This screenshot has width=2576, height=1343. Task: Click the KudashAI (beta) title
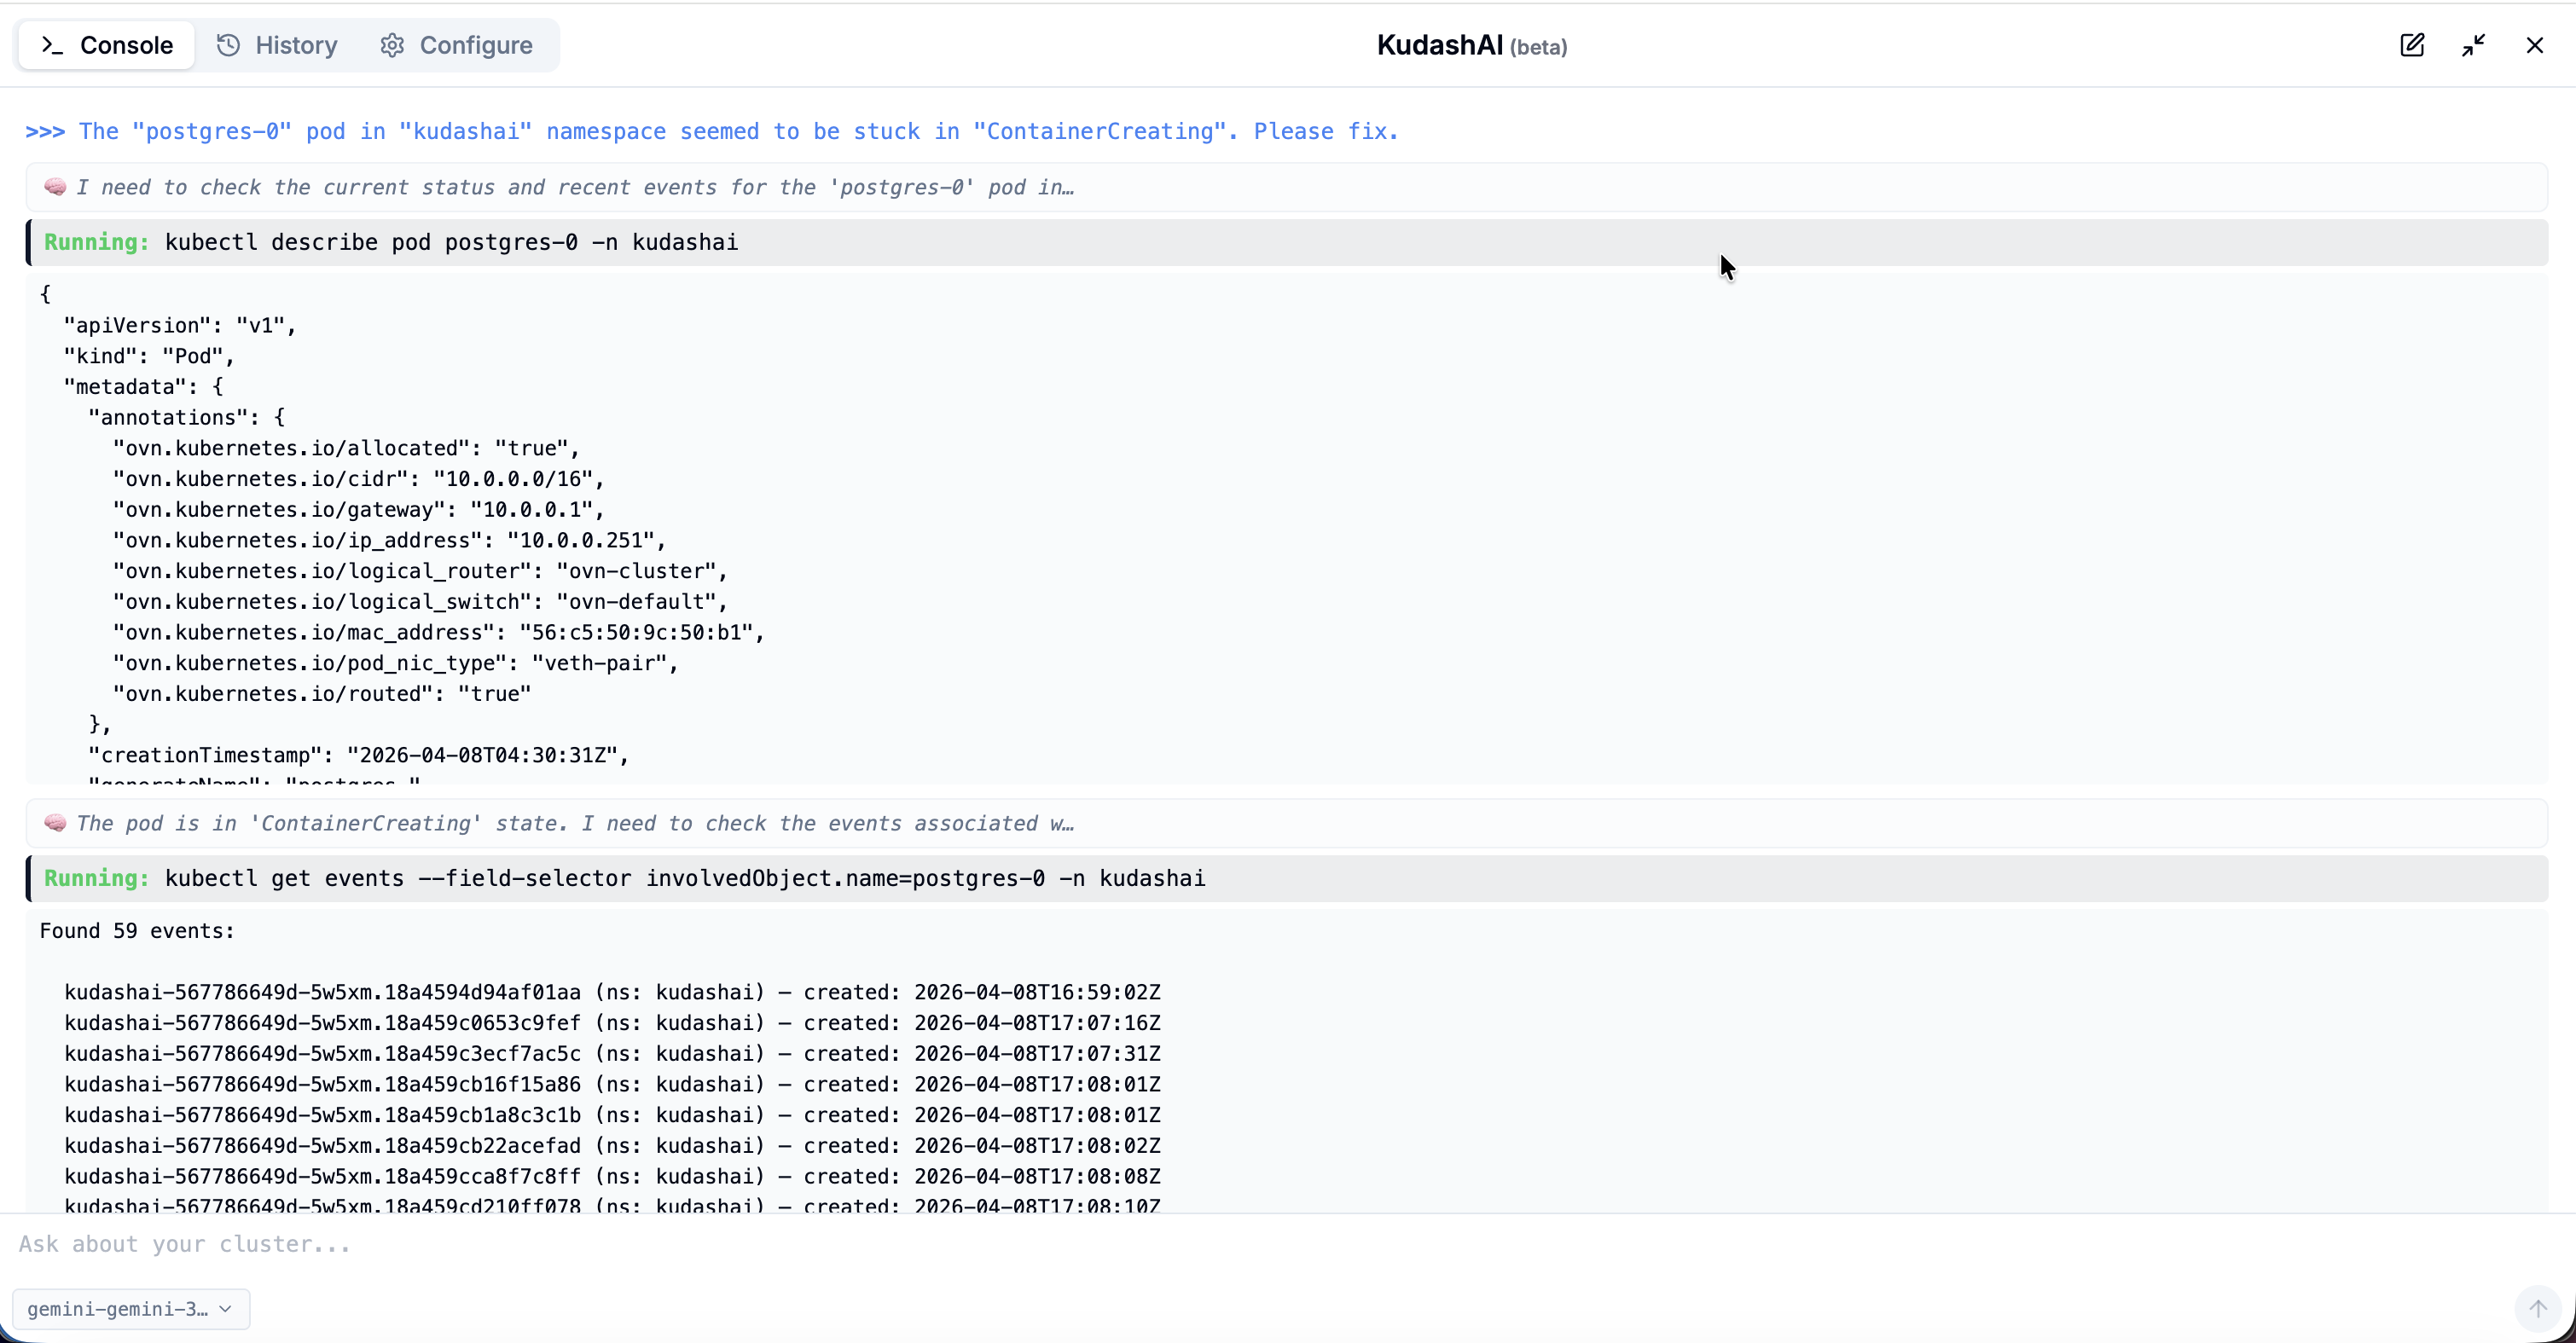click(1471, 45)
